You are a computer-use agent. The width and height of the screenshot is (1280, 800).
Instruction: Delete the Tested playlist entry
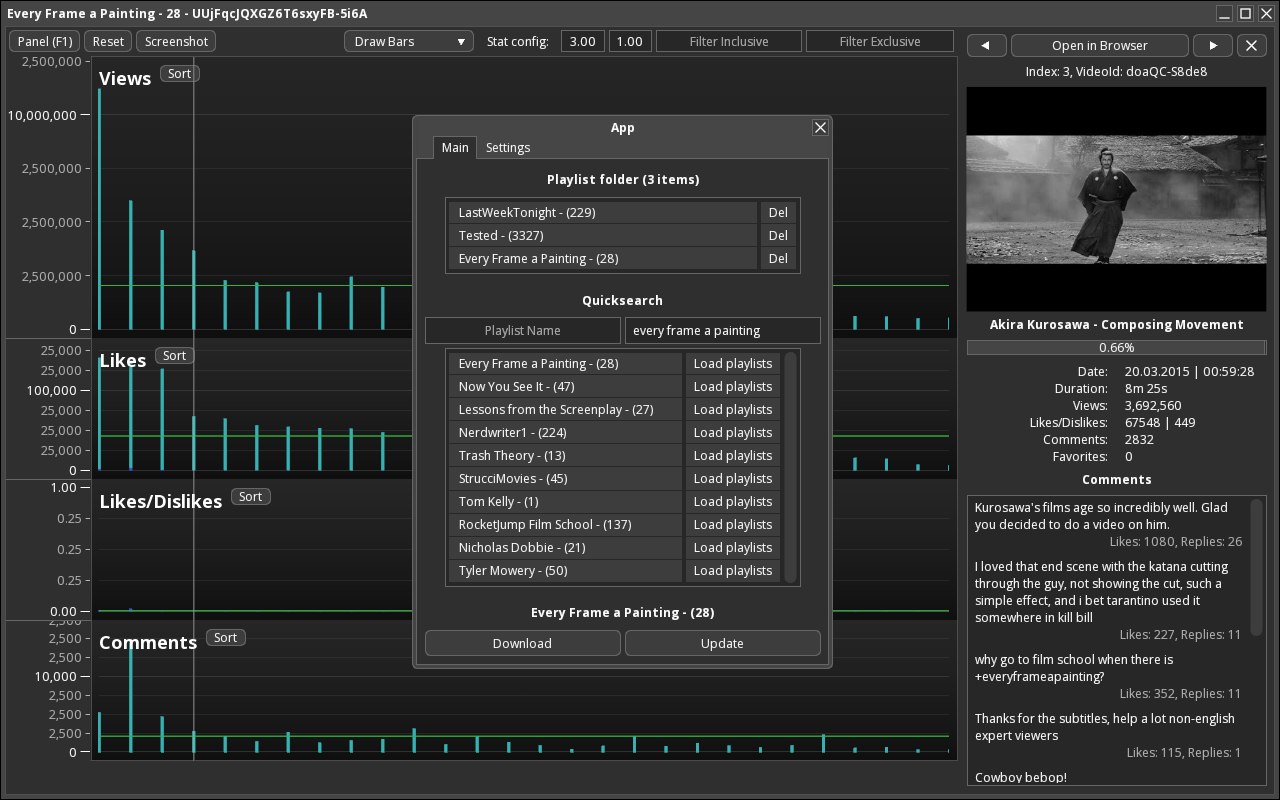click(778, 235)
